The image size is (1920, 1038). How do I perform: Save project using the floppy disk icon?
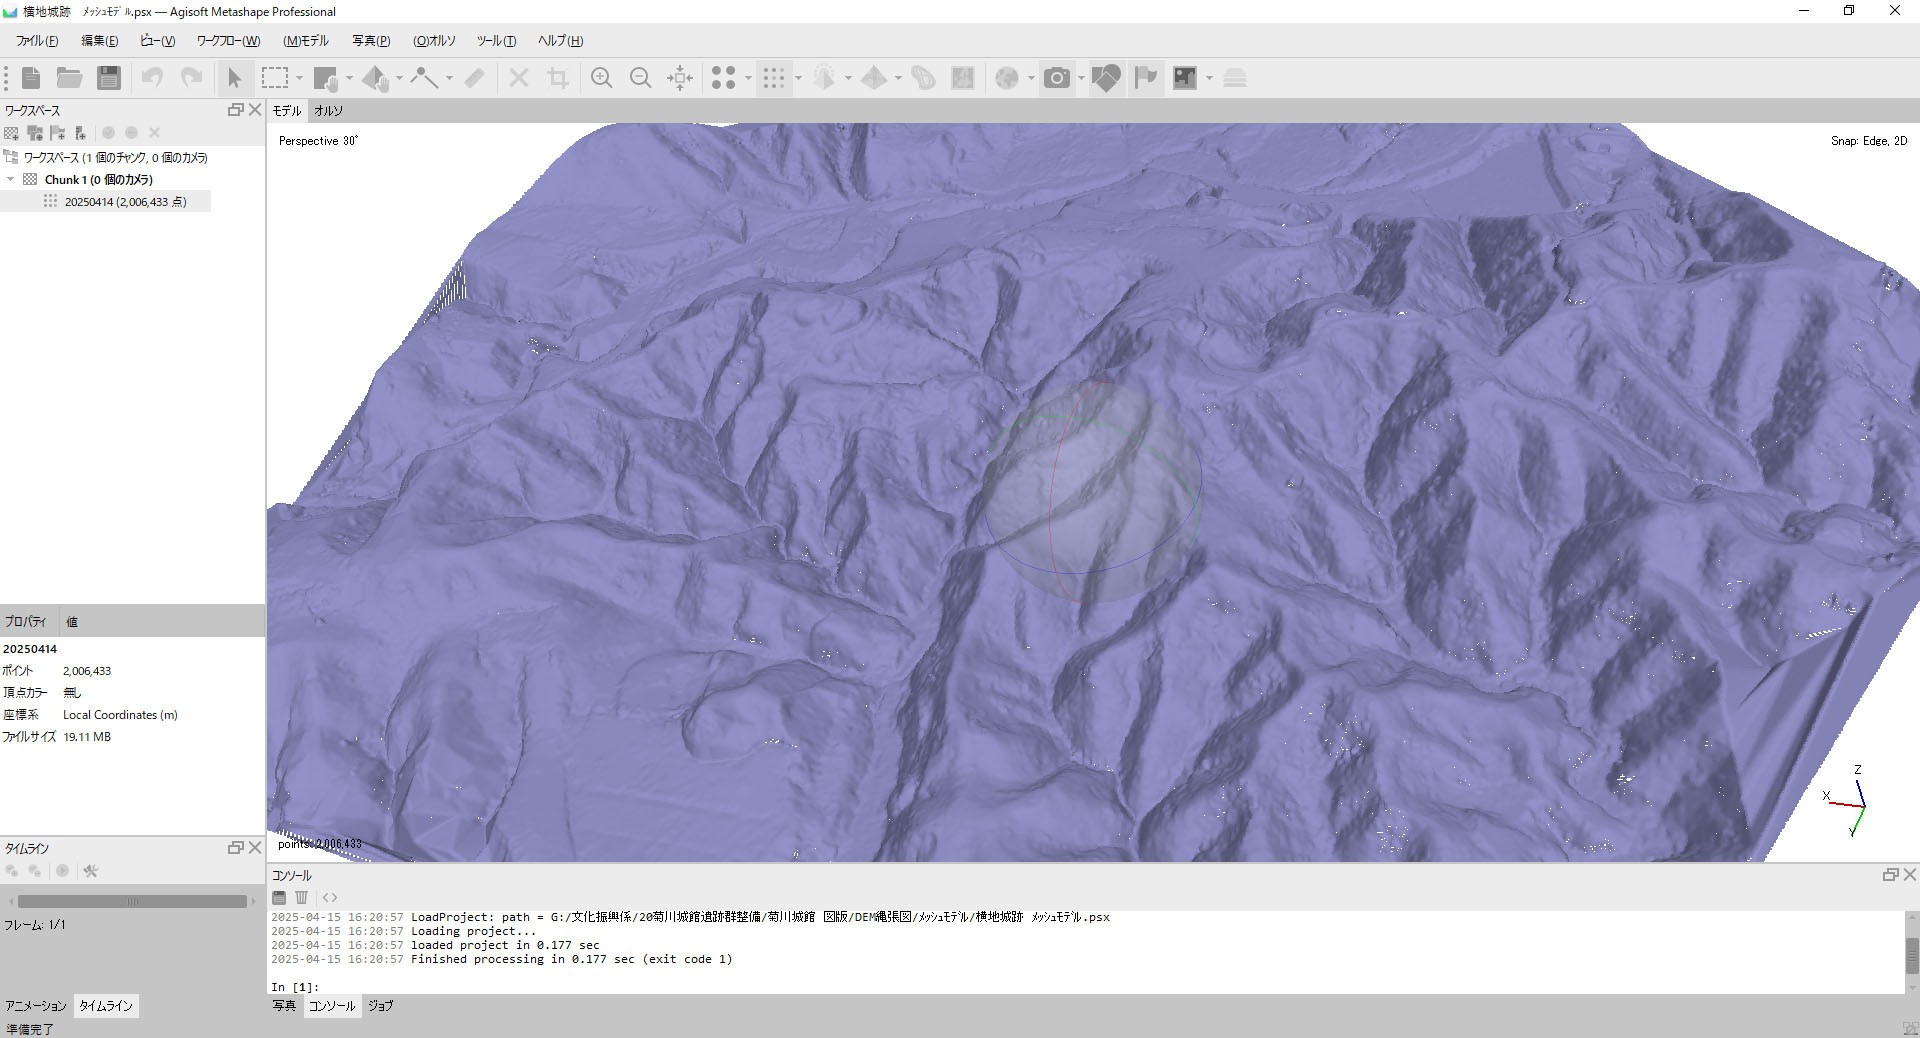109,78
